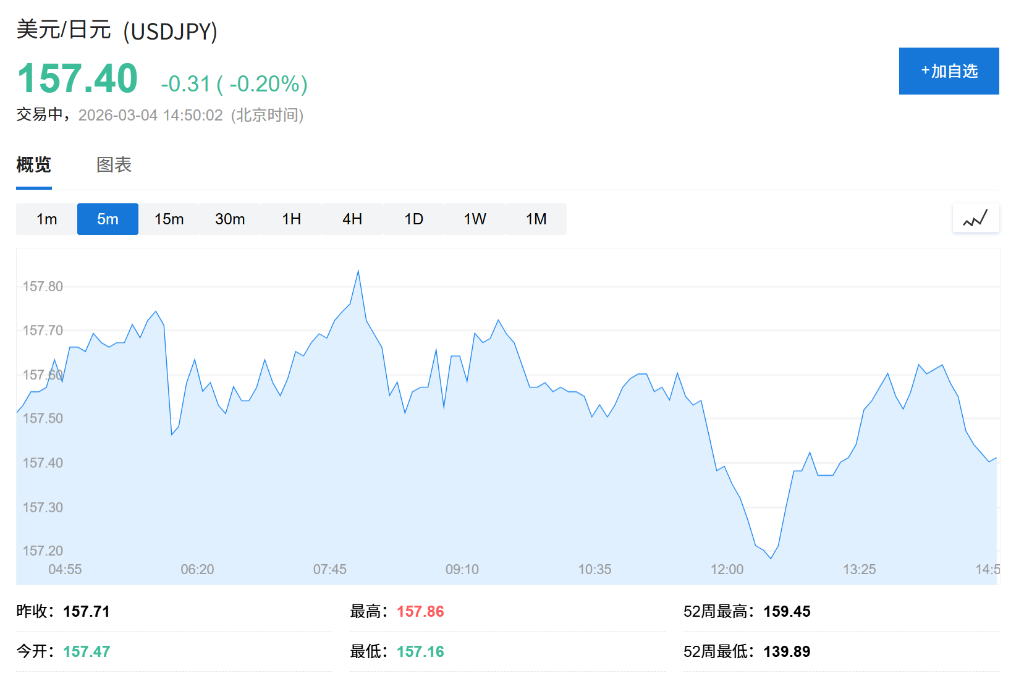Switch to the 概览 tab
Viewport: 1024px width, 692px height.
click(34, 165)
